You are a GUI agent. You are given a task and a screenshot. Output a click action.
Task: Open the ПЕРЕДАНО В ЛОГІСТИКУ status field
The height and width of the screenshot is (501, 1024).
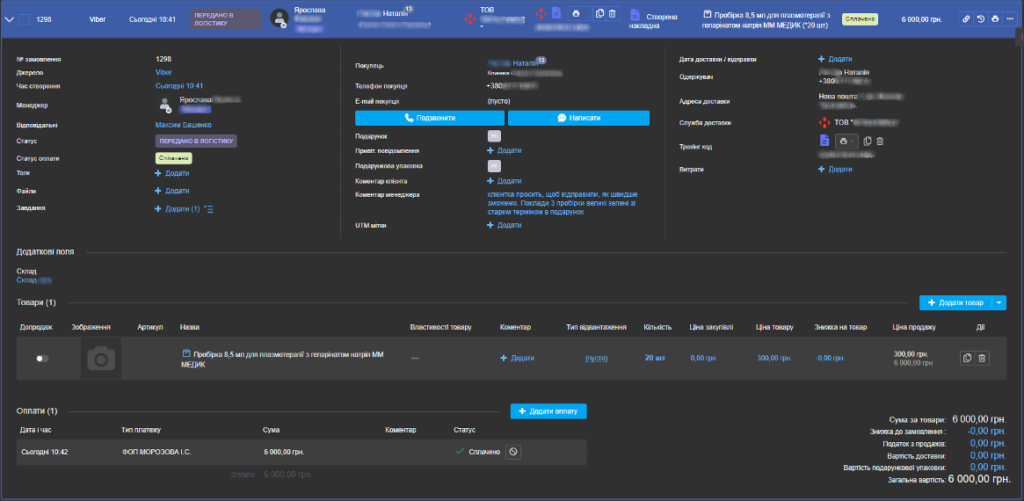[x=196, y=141]
